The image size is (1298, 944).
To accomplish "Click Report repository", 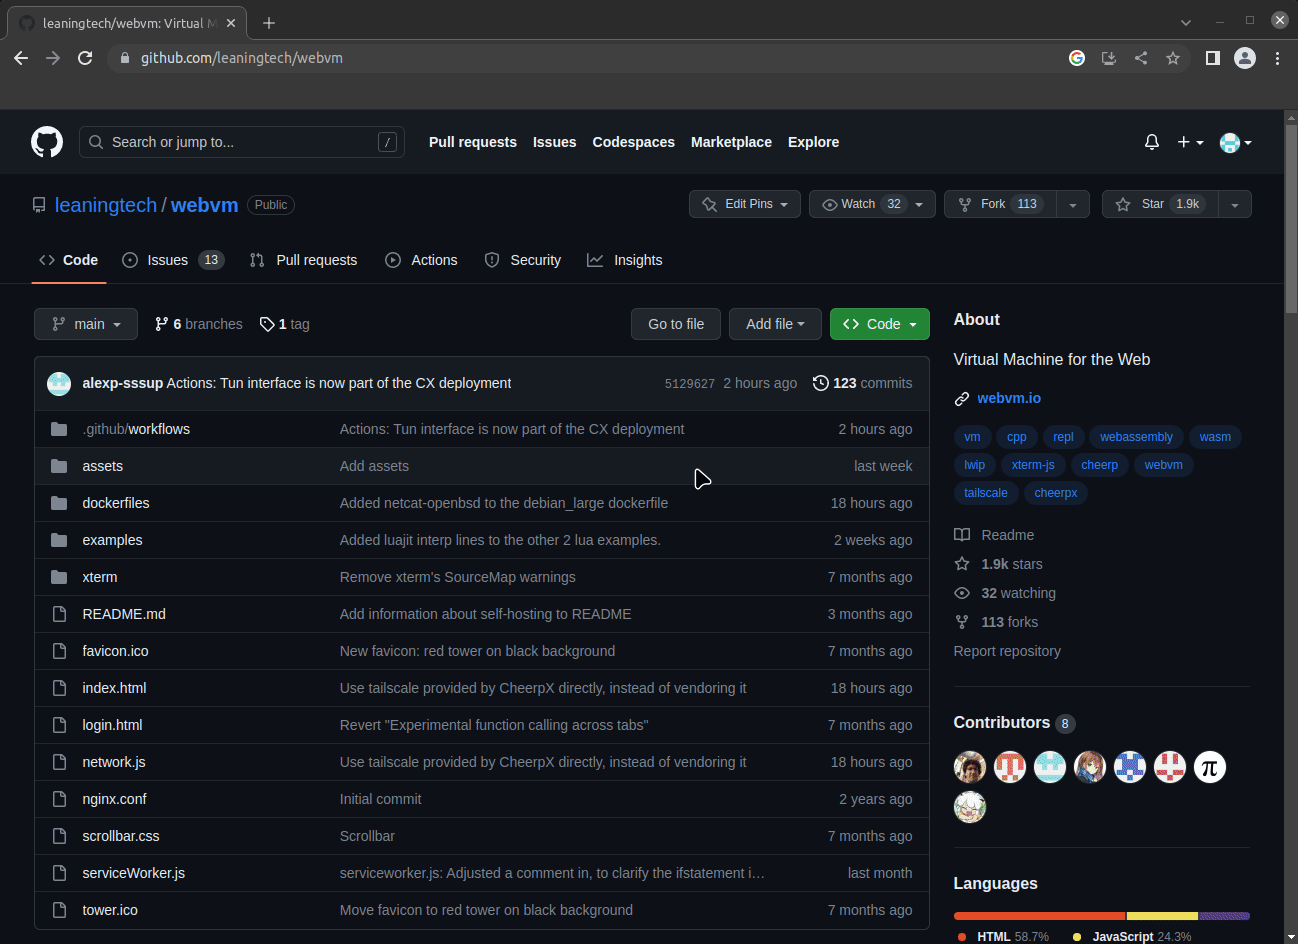I will [x=1007, y=651].
